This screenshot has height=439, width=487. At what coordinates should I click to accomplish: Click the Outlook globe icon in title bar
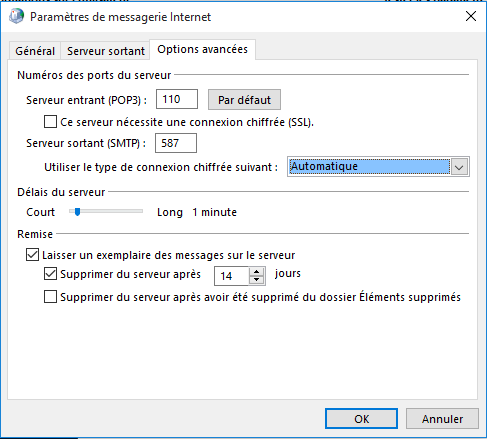tap(16, 16)
